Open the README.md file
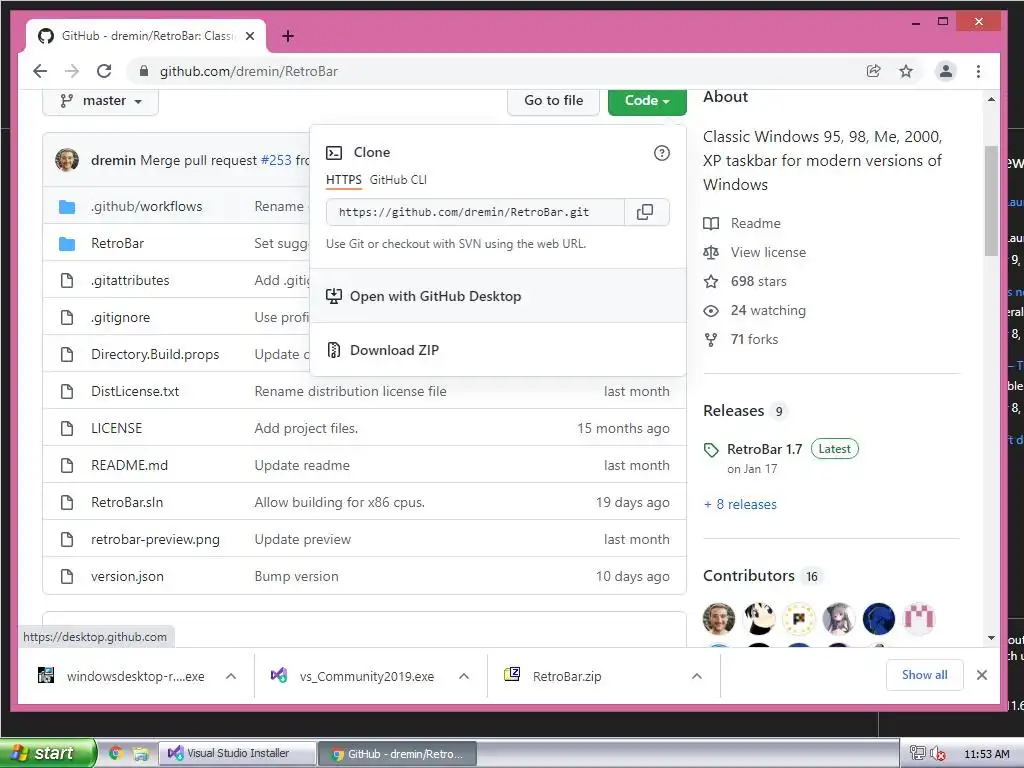Image resolution: width=1024 pixels, height=768 pixels. 129,466
